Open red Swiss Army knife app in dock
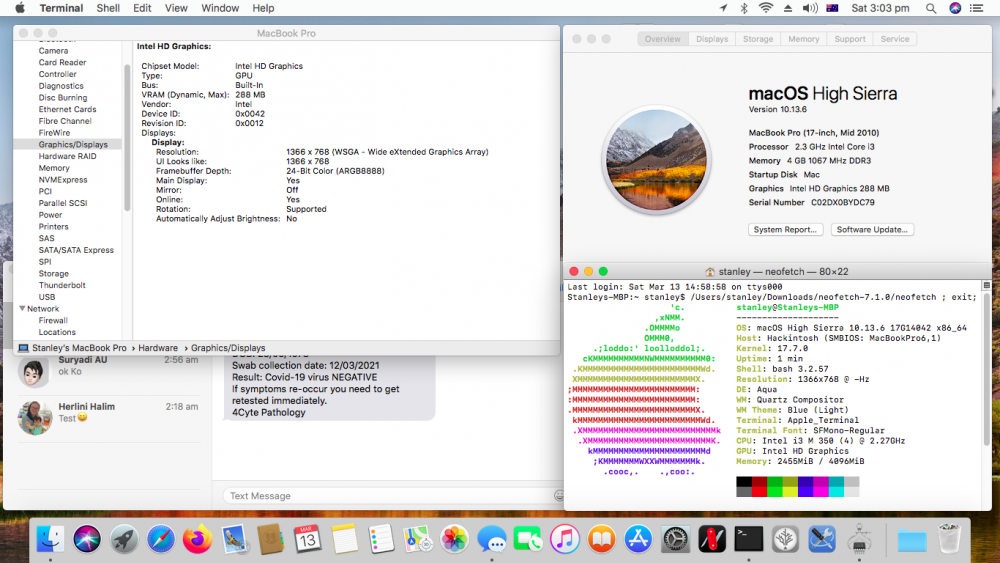Image resolution: width=1000 pixels, height=563 pixels. (712, 539)
